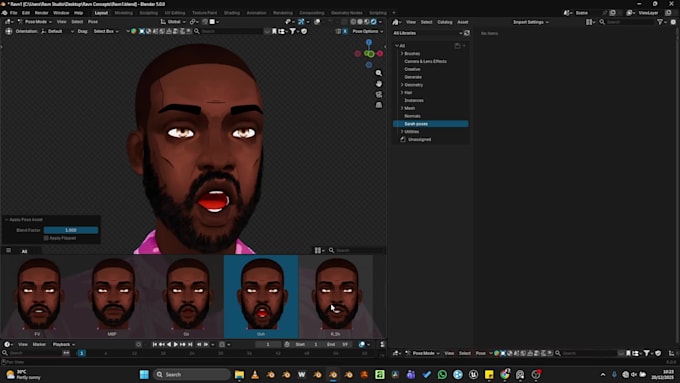
Task: Toggle auto keying record button in timeline
Action: 138,344
